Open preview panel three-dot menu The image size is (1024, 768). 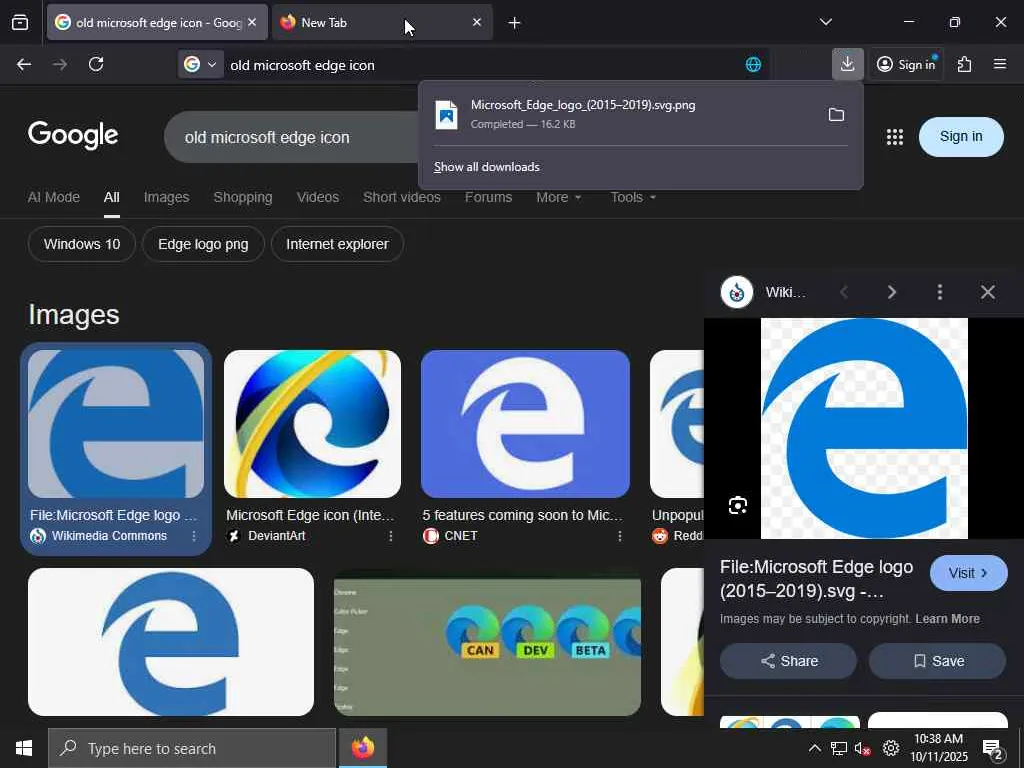[x=940, y=292]
